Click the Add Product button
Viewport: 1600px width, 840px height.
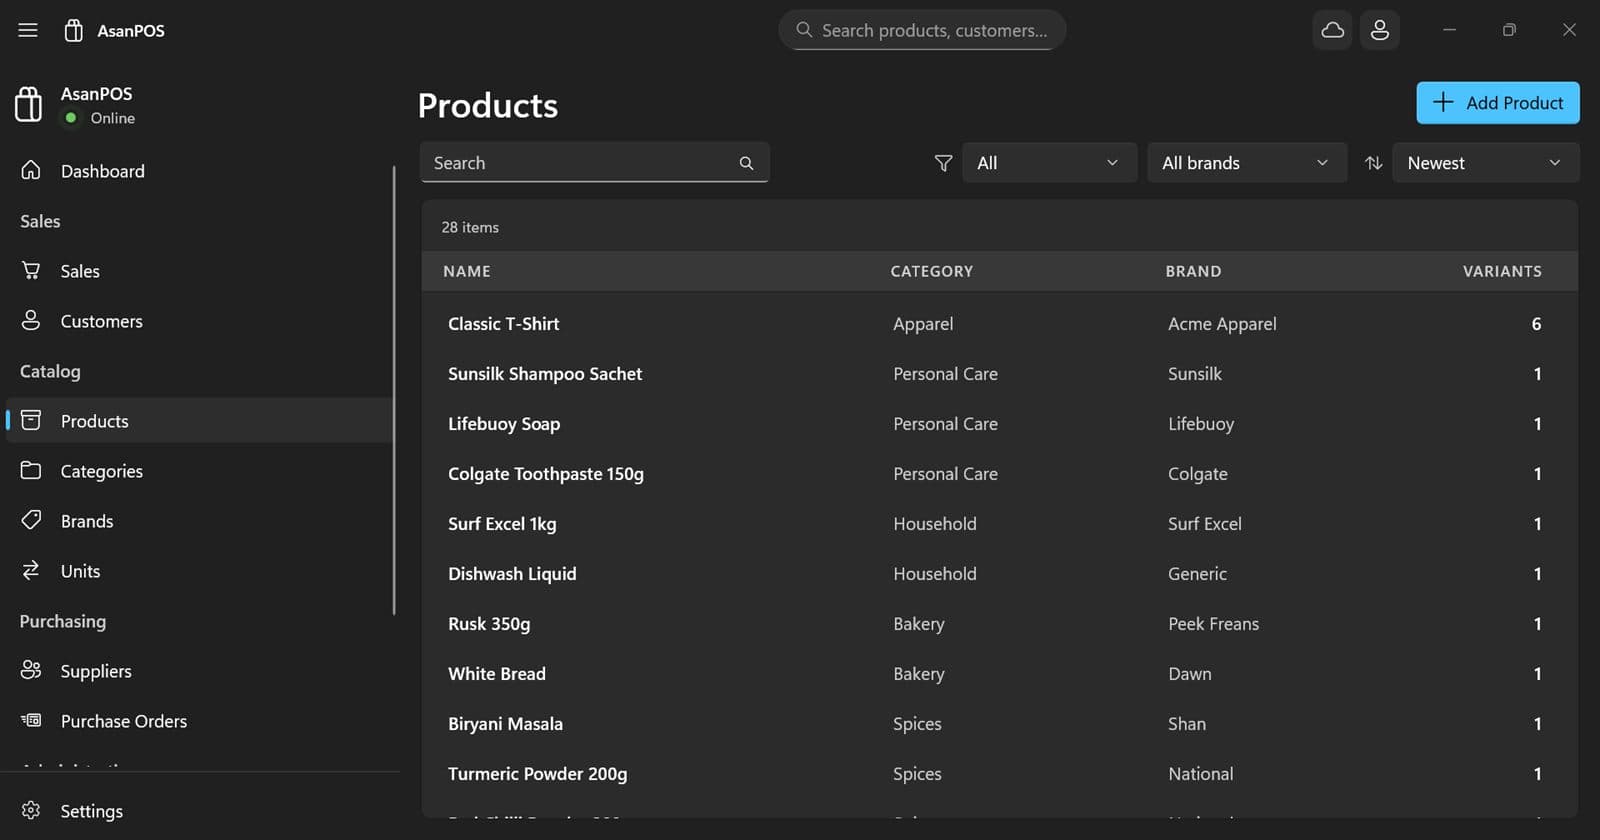1498,103
